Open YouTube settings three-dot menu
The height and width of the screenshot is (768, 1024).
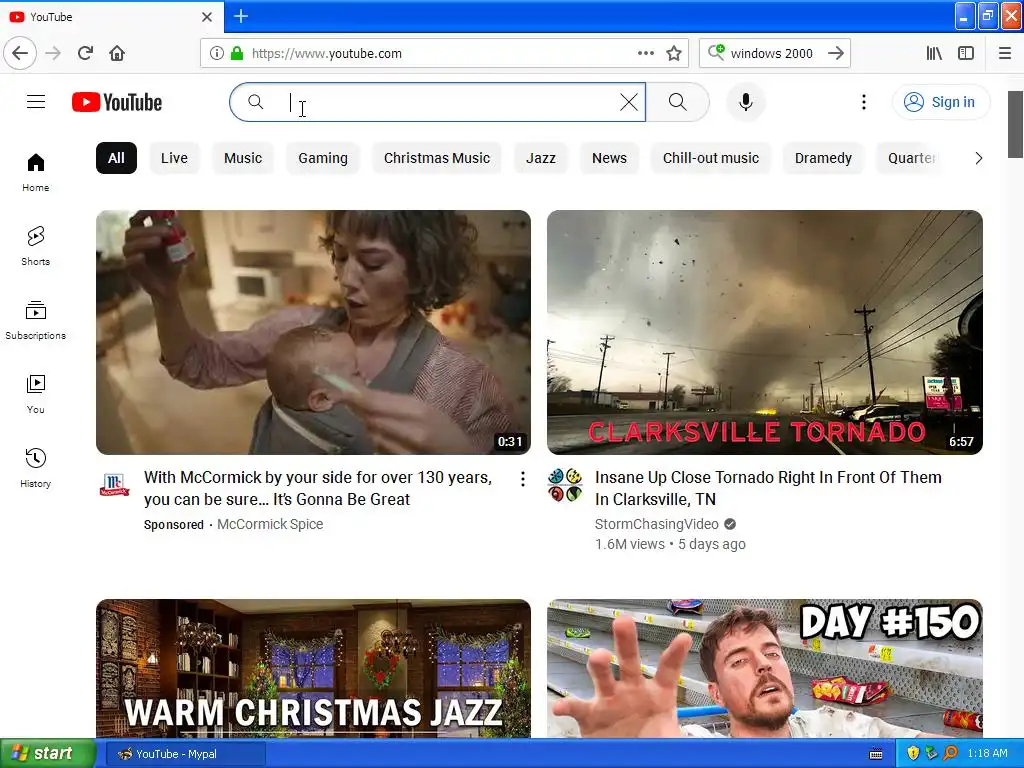[863, 102]
